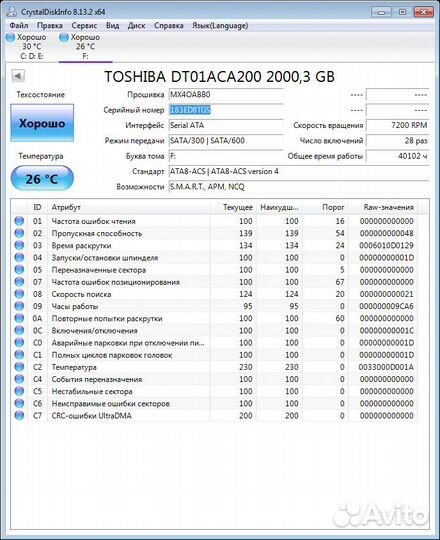Select the Нестабильные сектора row text
Screen dimensions: 440x540
92,391
